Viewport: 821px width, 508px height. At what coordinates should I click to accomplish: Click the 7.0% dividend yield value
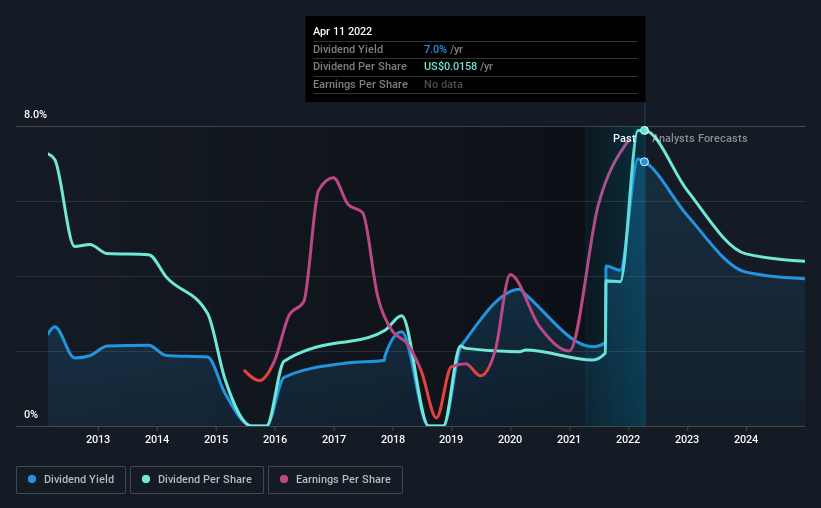(x=435, y=49)
